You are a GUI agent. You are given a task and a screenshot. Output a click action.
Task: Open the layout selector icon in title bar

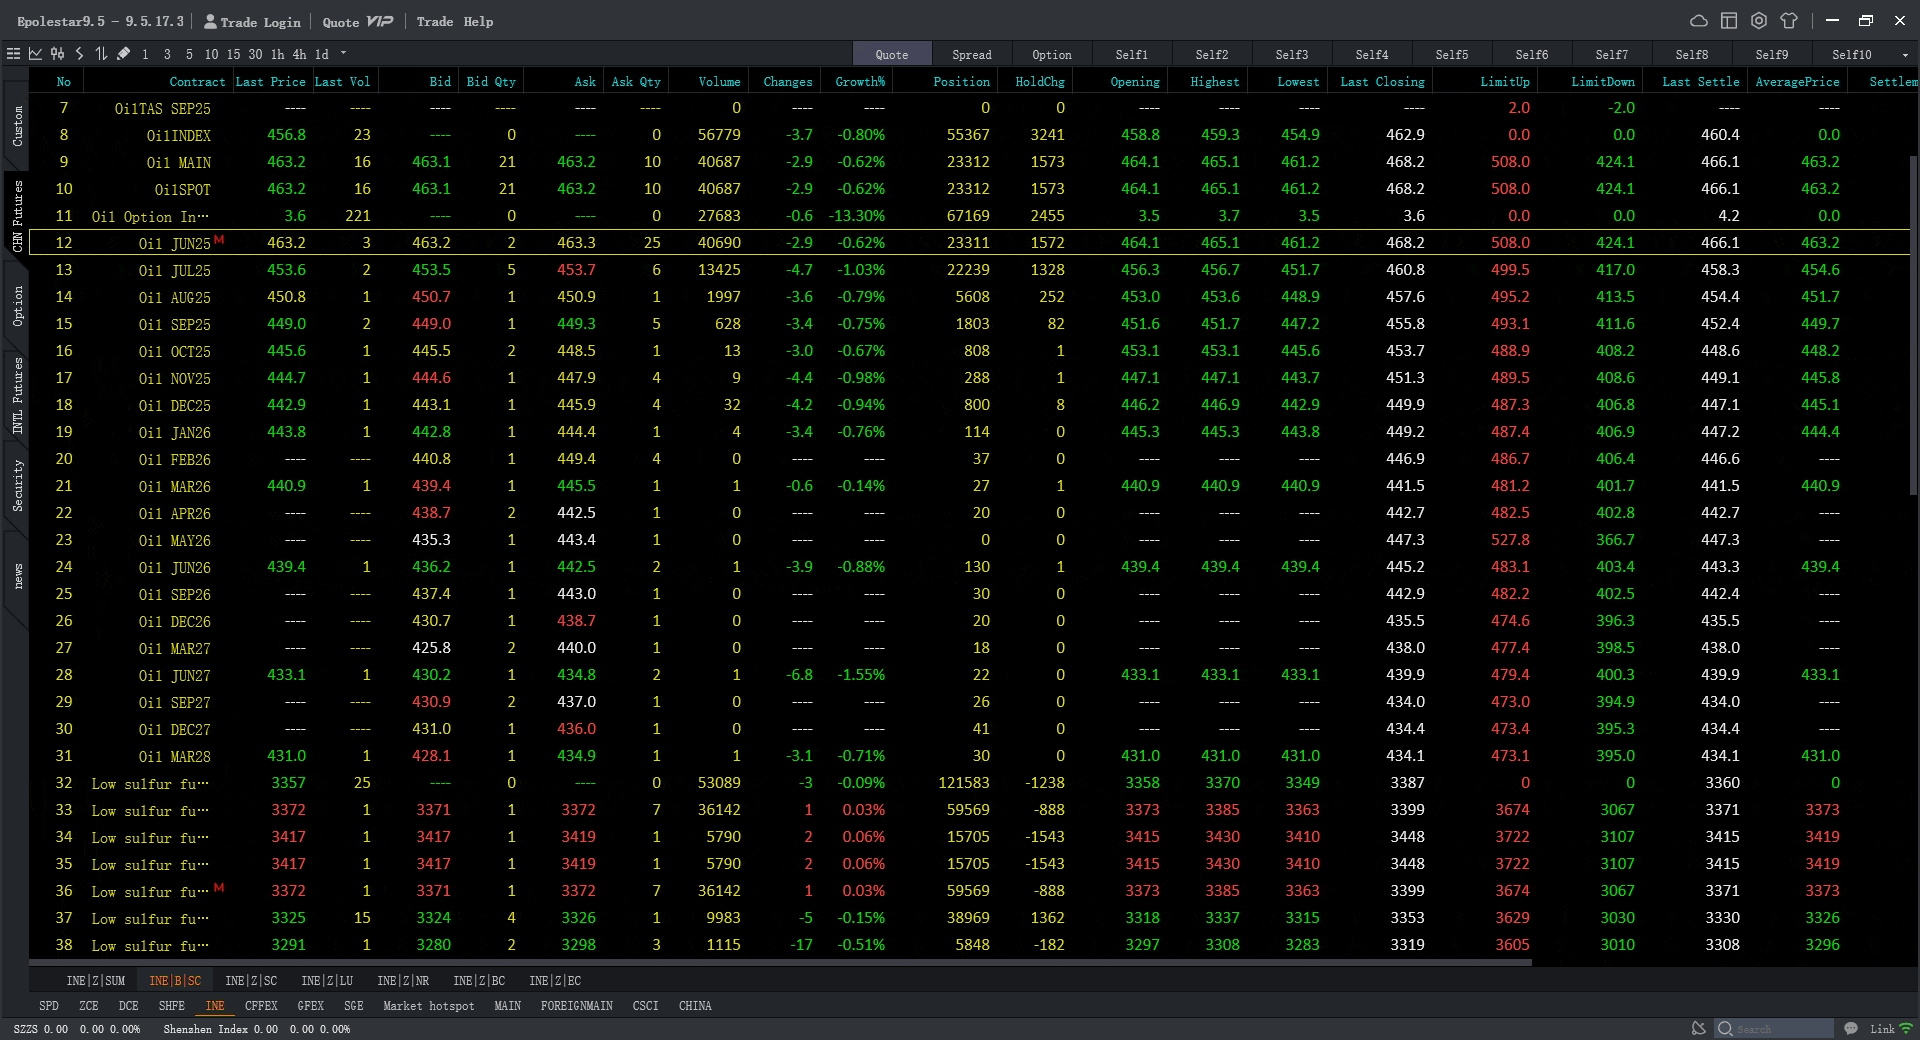point(1728,21)
